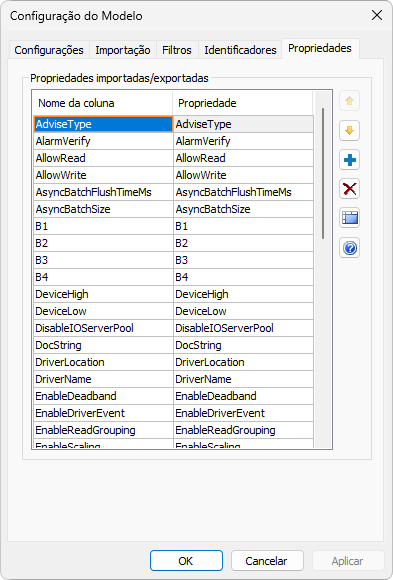This screenshot has height=580, width=393.
Task: Select AdviseType in Nome da coluna column
Action: [103, 124]
